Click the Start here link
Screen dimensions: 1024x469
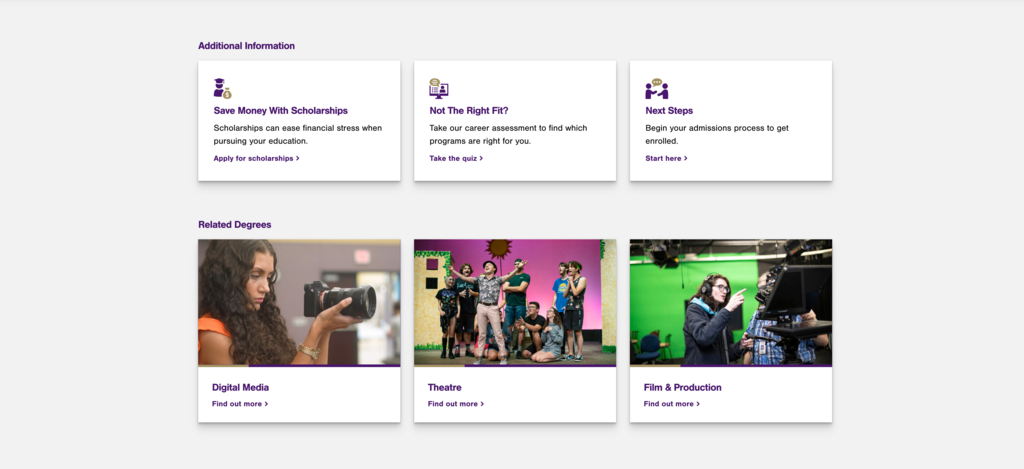pyautogui.click(x=666, y=158)
